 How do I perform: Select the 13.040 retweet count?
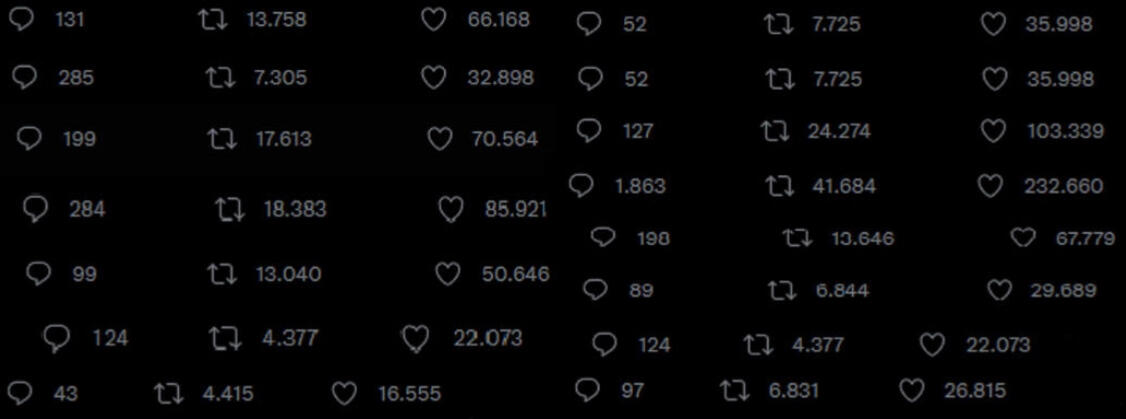pos(289,274)
